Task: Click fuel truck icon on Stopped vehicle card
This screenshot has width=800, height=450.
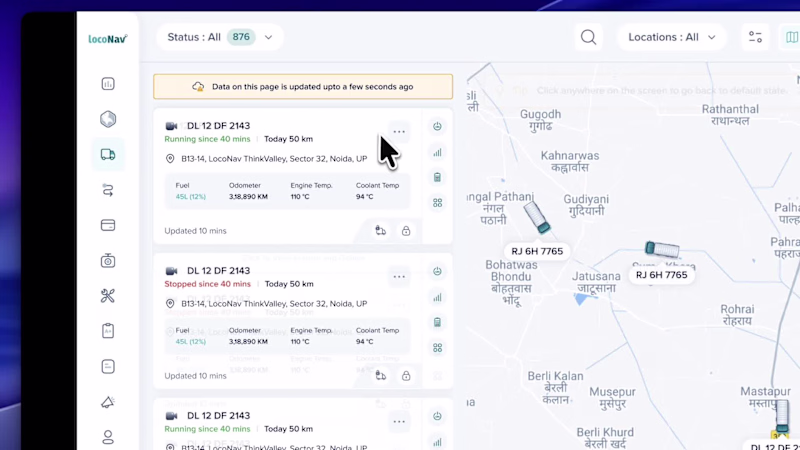Action: pyautogui.click(x=381, y=376)
